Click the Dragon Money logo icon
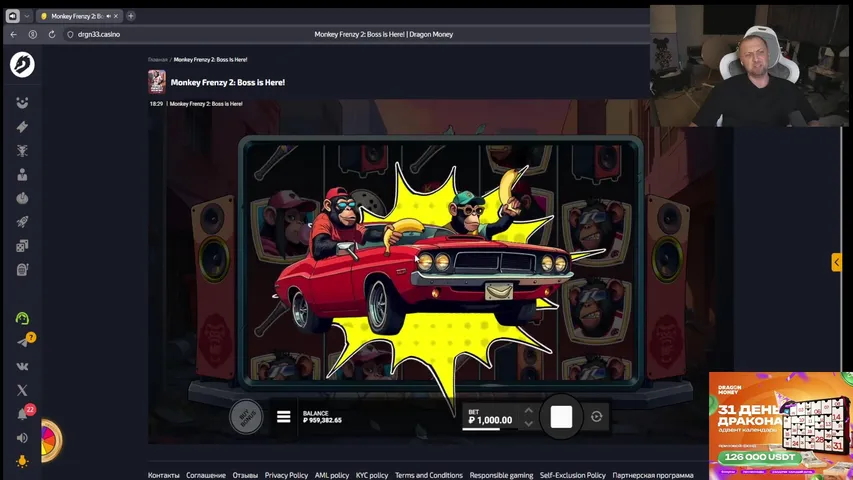The width and height of the screenshot is (853, 480). point(22,65)
